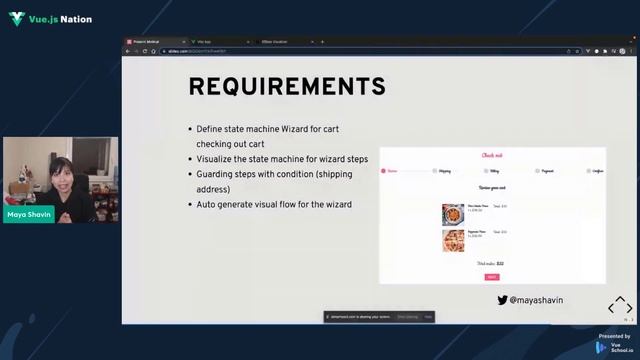Image resolution: width=640 pixels, height=360 pixels.
Task: Select the Payment wizard step
Action: [x=544, y=171]
